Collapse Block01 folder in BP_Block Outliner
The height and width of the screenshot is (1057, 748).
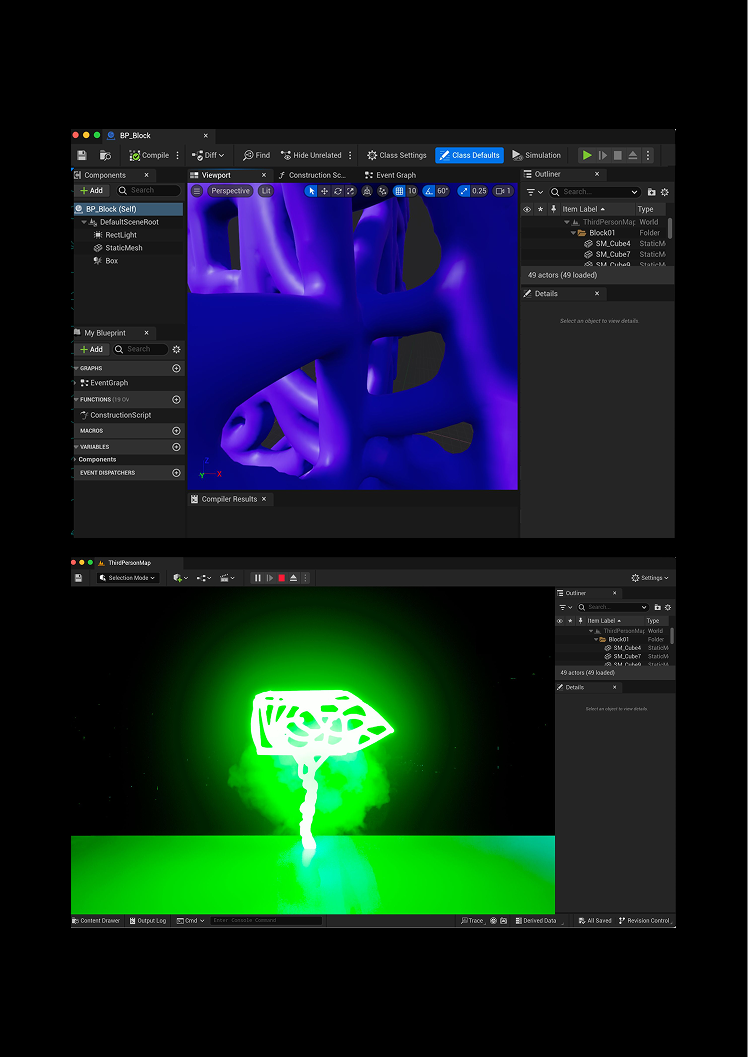[x=573, y=233]
